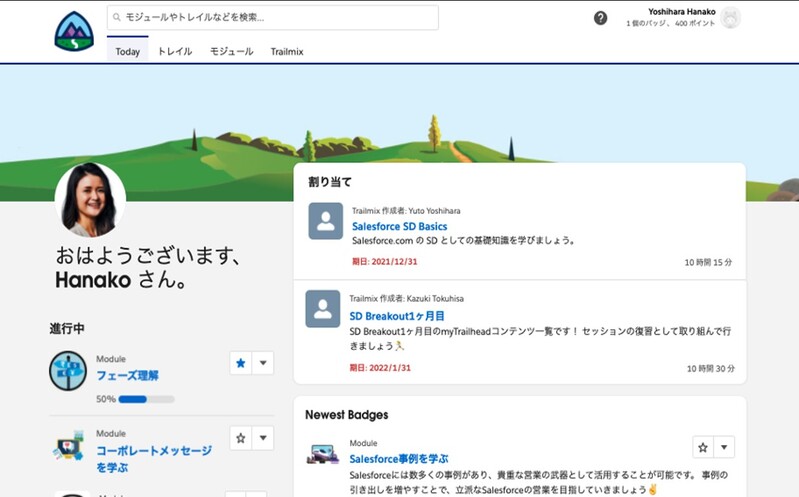Click the コーポレートメッセージを学ぶ module icon
Screen dimensions: 799x497
(68, 446)
